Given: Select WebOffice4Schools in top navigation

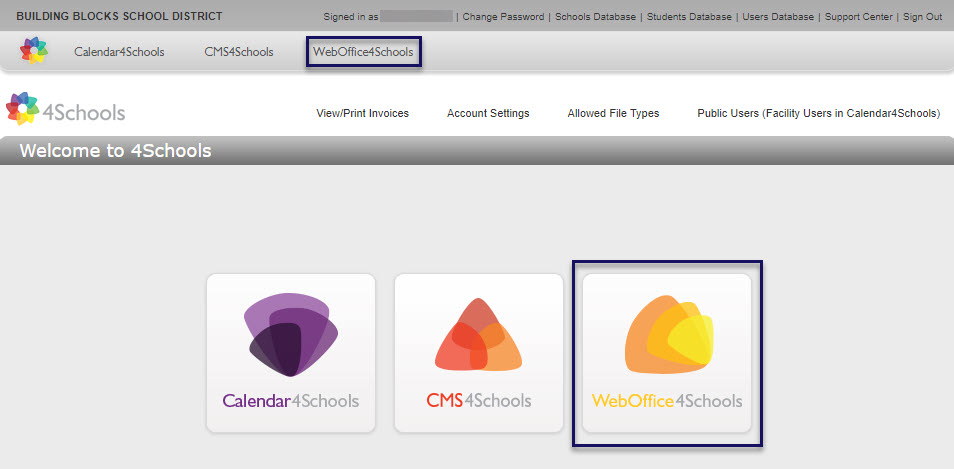Looking at the screenshot, I should tap(363, 52).
